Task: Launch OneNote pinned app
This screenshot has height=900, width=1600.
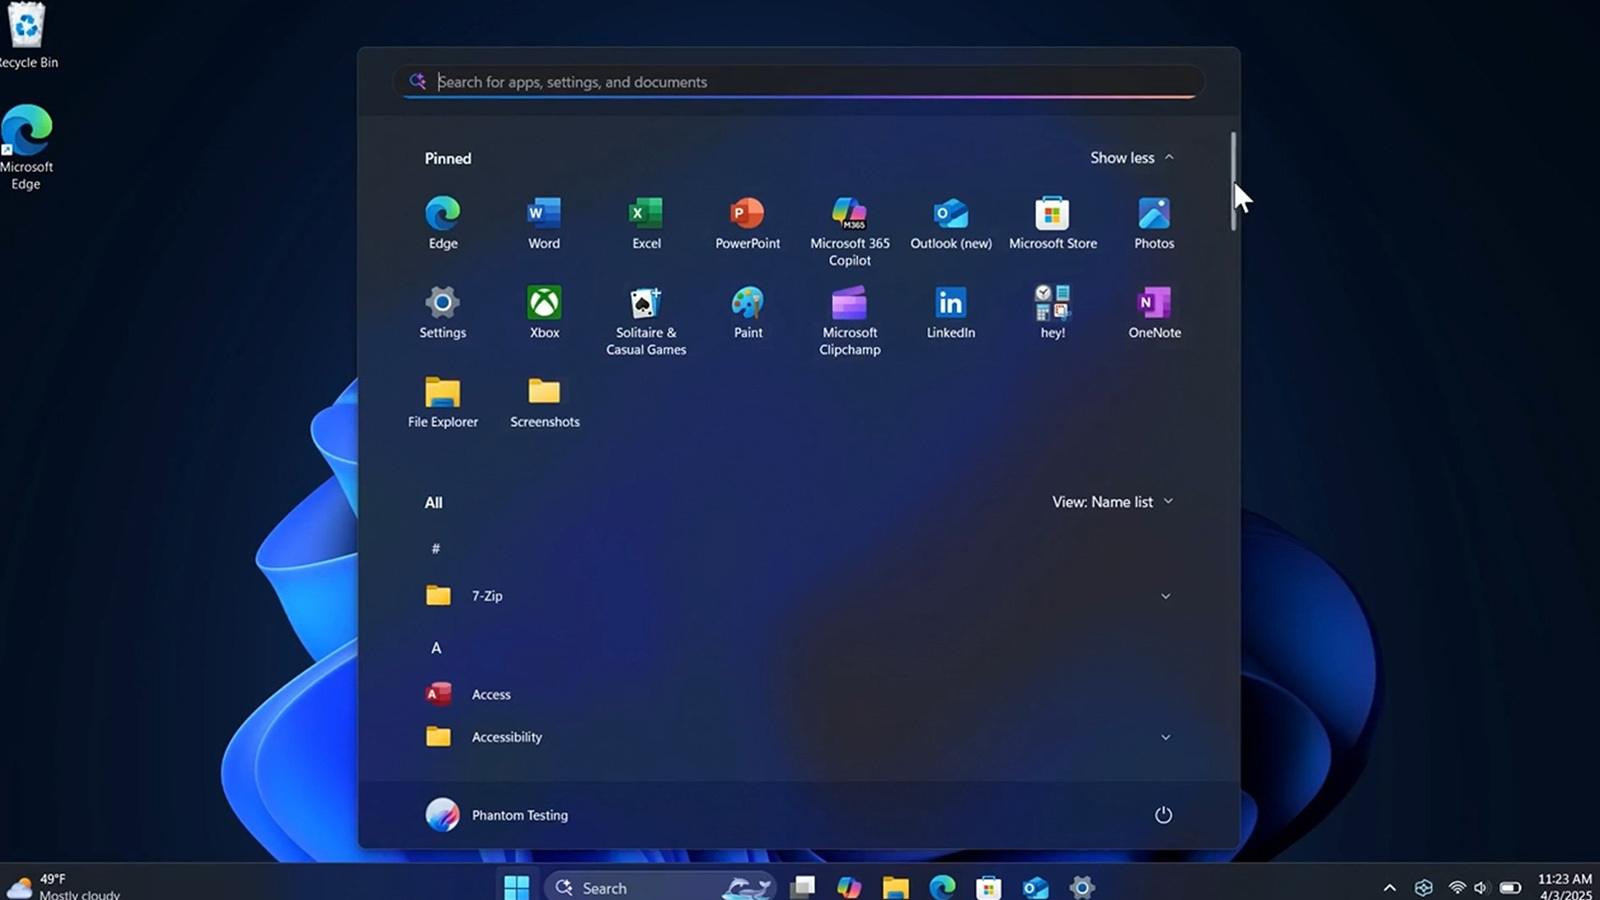Action: [x=1154, y=312]
